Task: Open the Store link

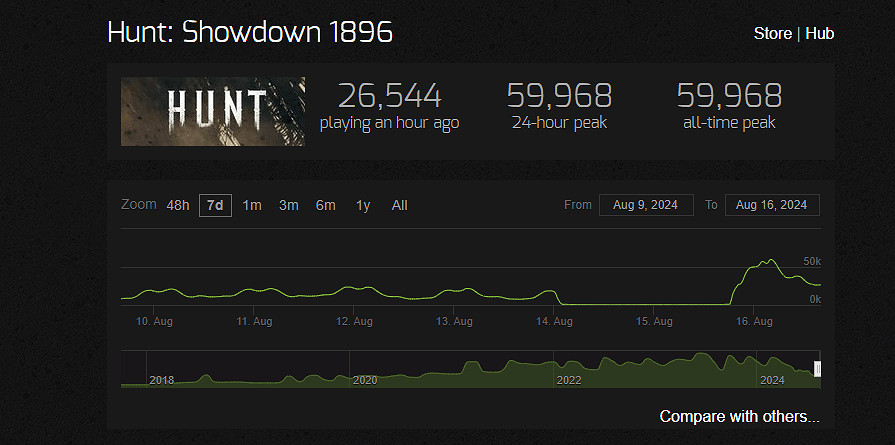Action: pyautogui.click(x=773, y=34)
